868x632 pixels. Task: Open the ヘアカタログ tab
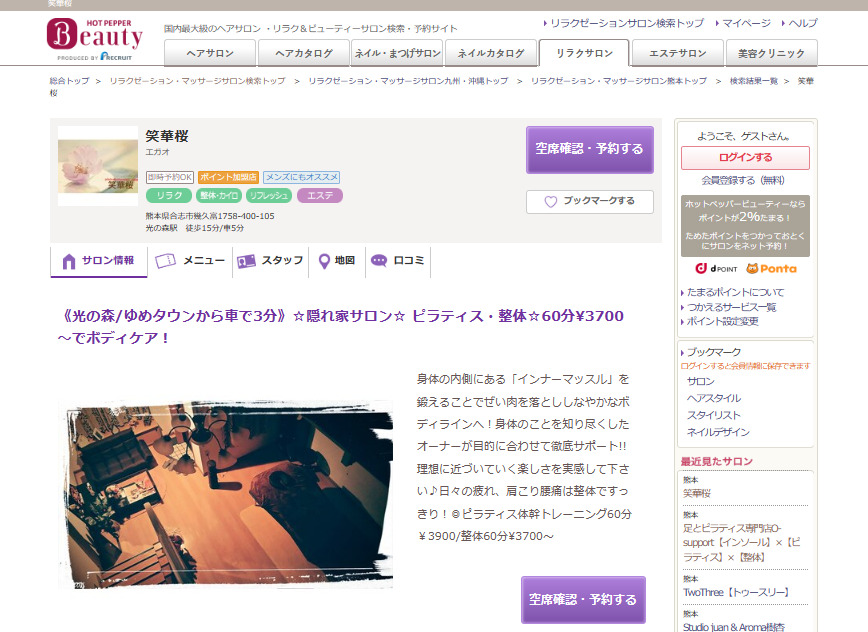click(x=304, y=53)
